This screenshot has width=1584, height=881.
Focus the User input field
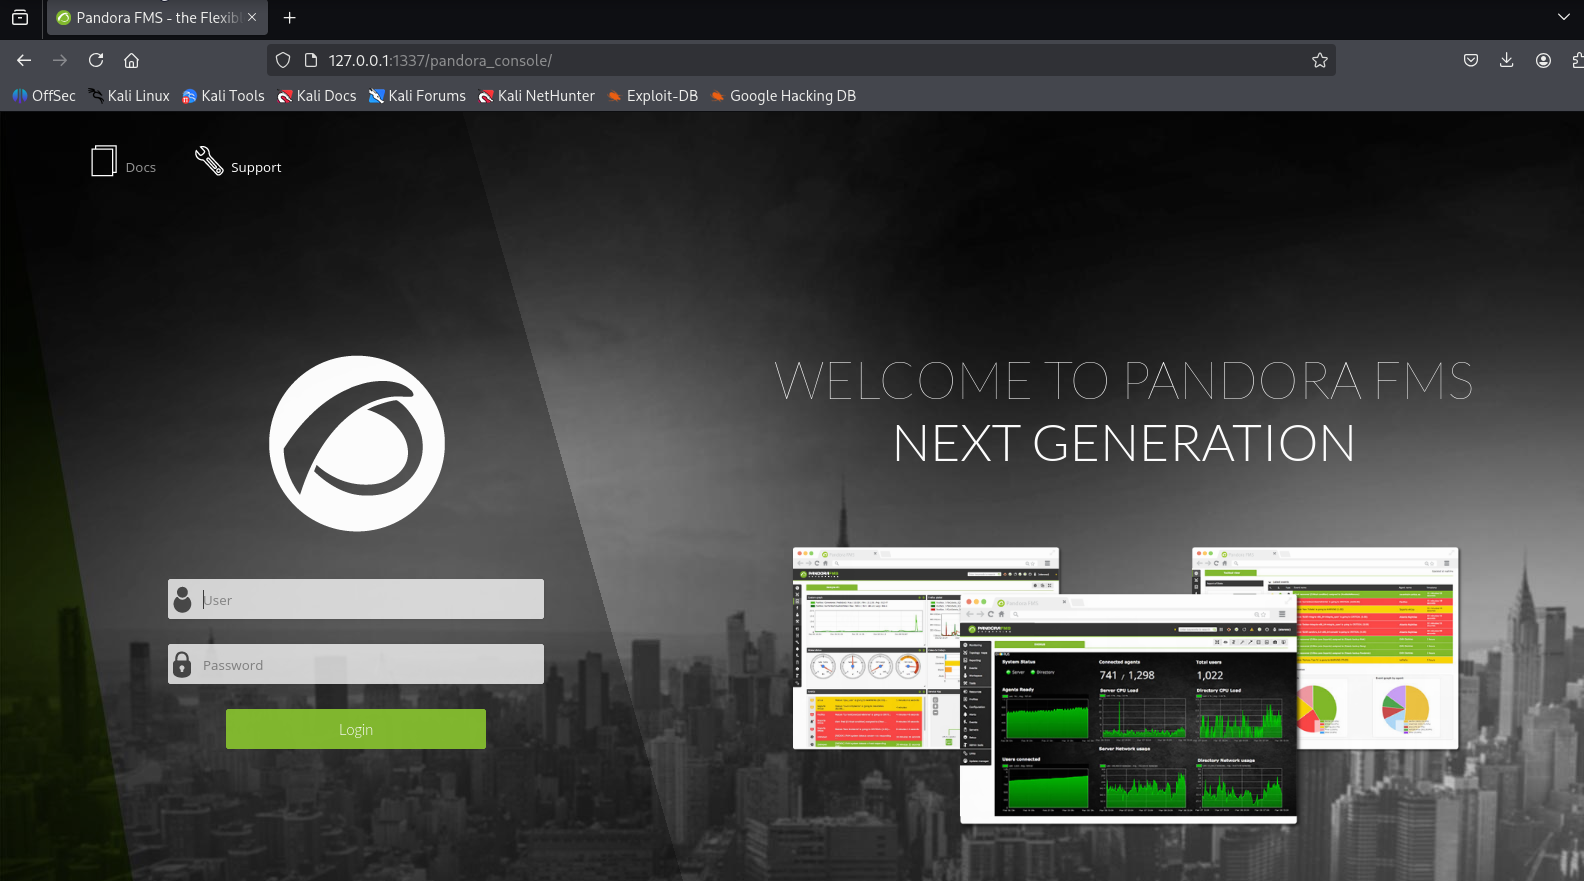(356, 599)
